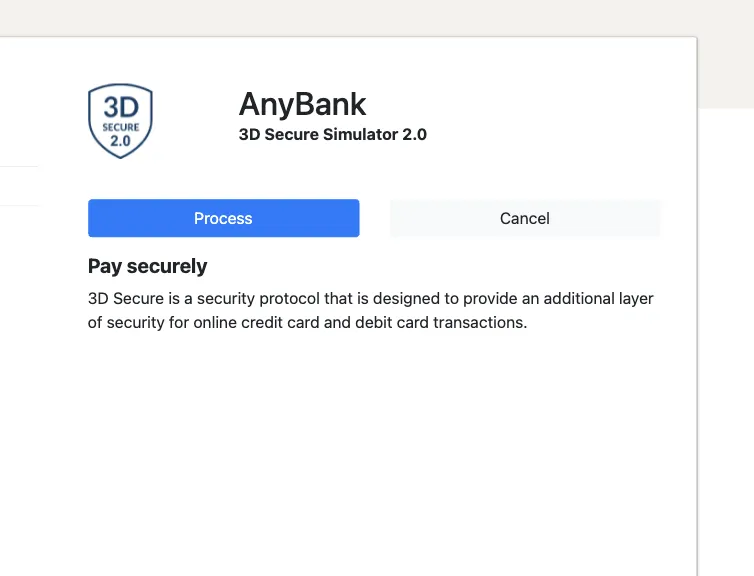Click the word "securely" in the heading

pyautogui.click(x=167, y=266)
